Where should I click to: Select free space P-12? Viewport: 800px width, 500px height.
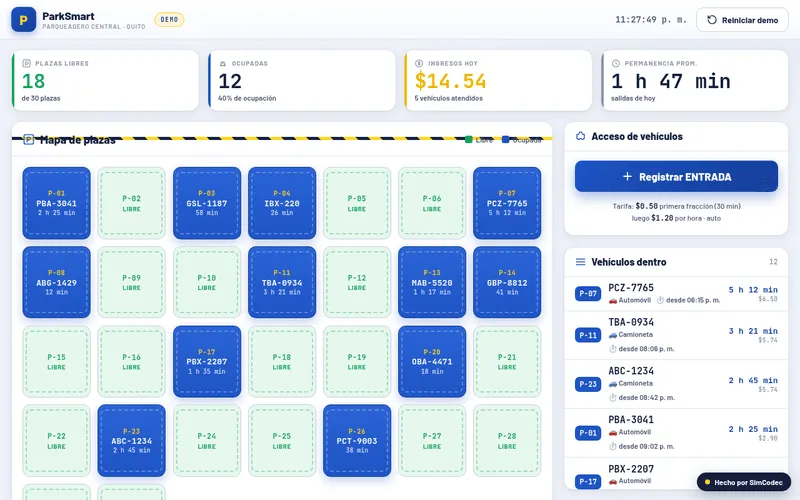pyautogui.click(x=357, y=282)
